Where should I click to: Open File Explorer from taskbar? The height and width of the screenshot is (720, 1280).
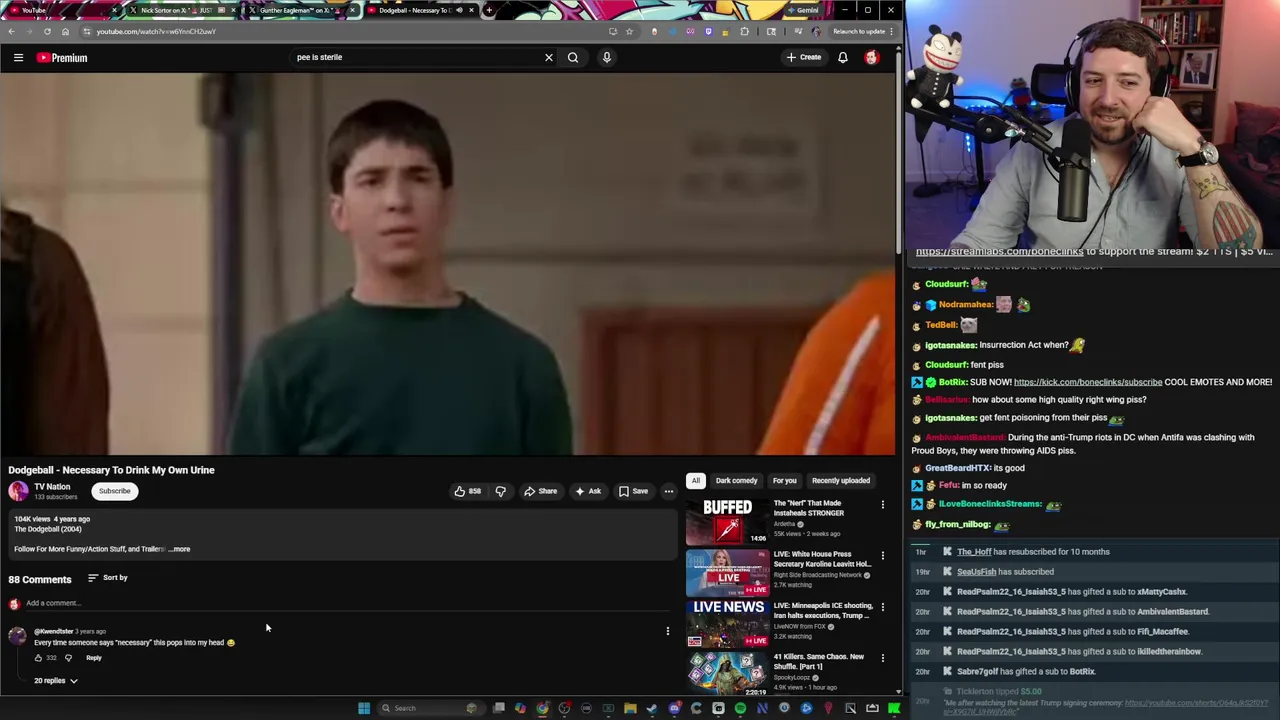[x=630, y=708]
